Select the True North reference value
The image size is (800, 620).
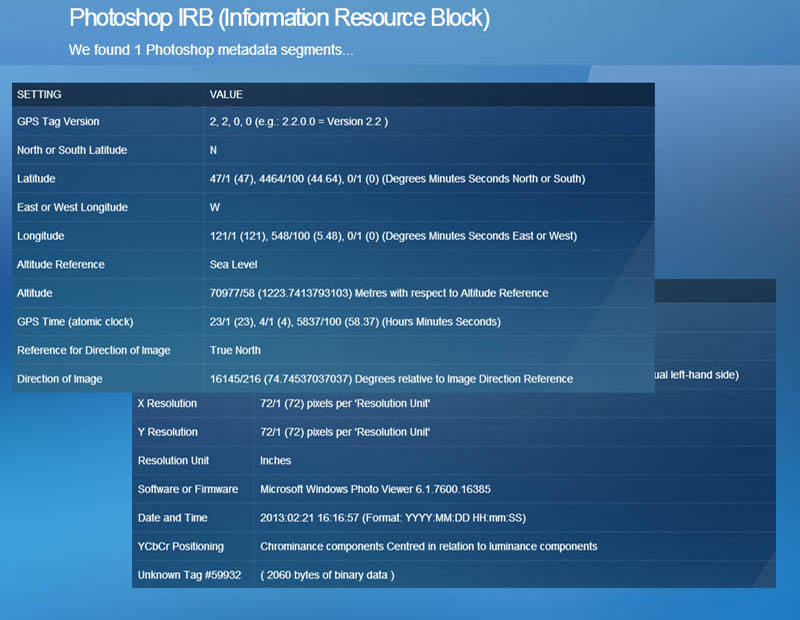pyautogui.click(x=235, y=350)
